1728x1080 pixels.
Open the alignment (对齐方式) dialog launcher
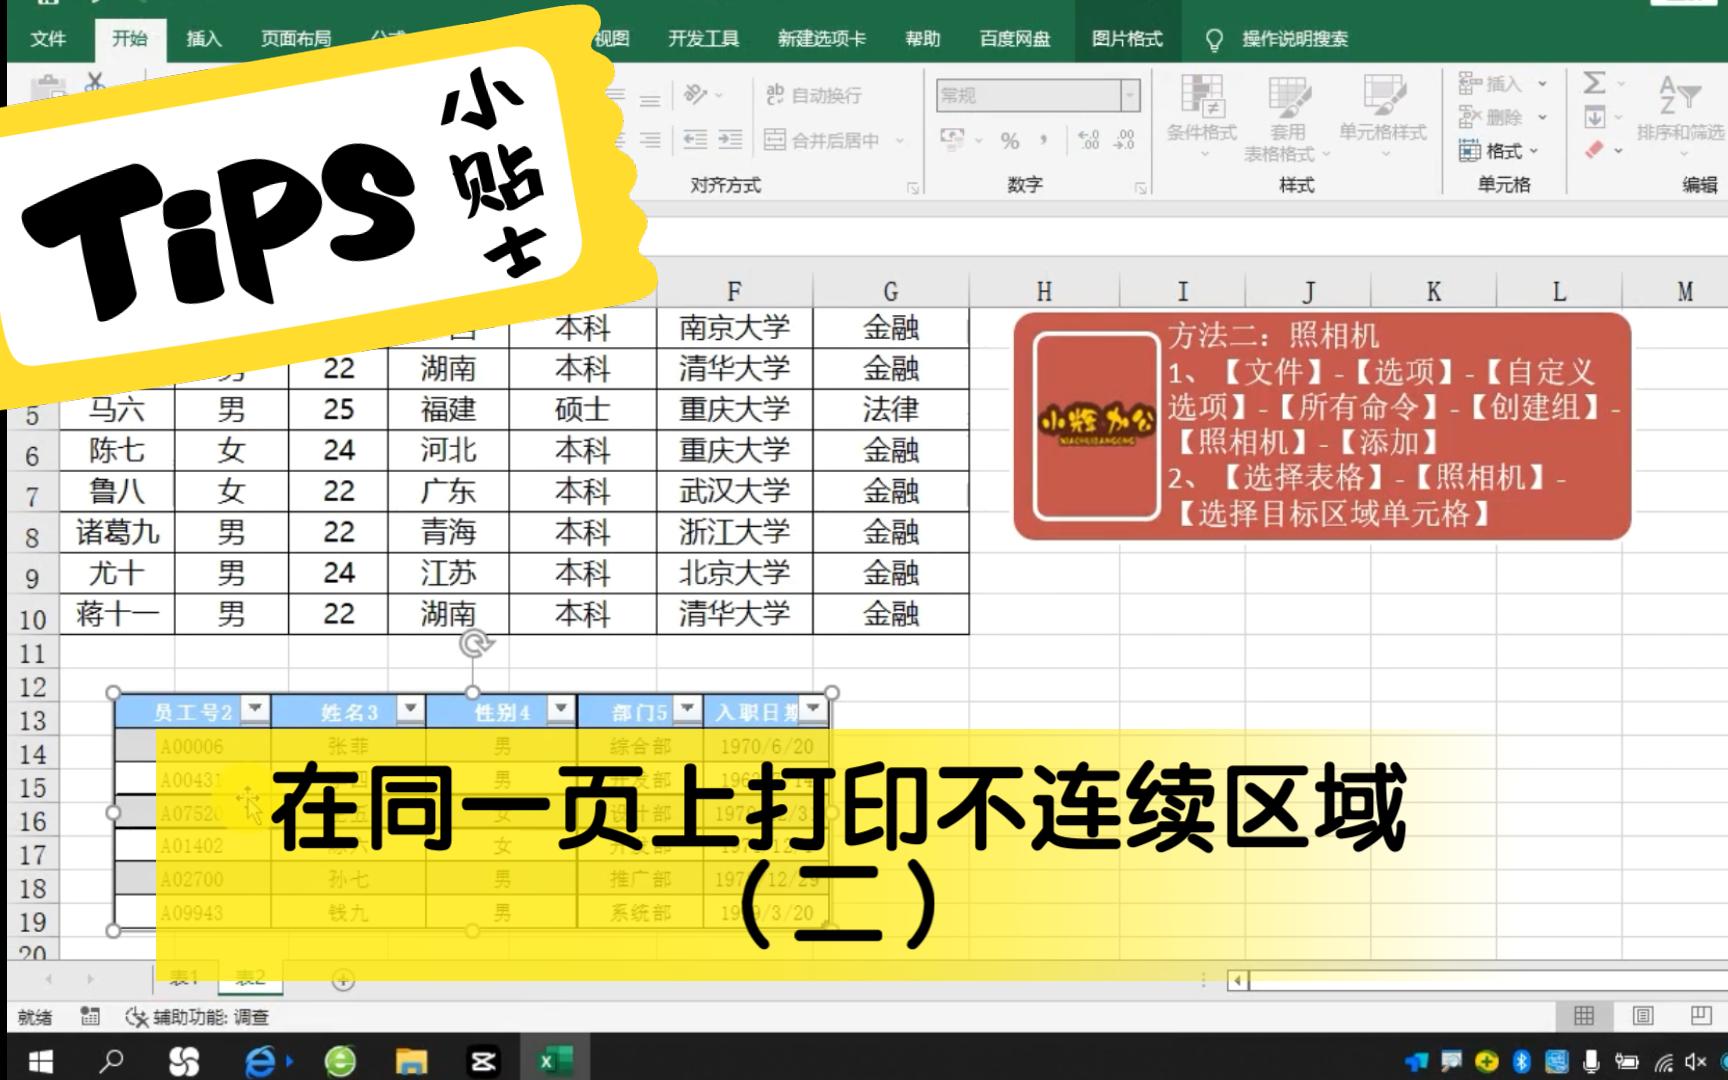[913, 187]
